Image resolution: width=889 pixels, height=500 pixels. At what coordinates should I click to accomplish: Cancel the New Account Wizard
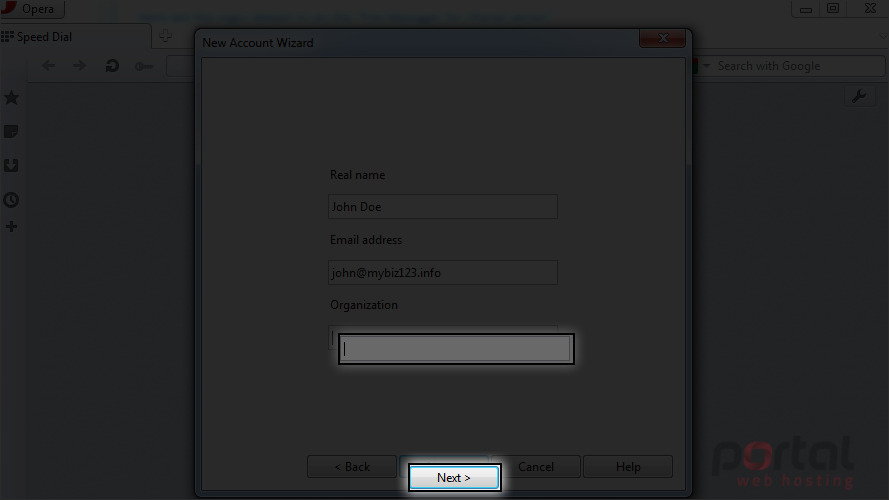[536, 467]
